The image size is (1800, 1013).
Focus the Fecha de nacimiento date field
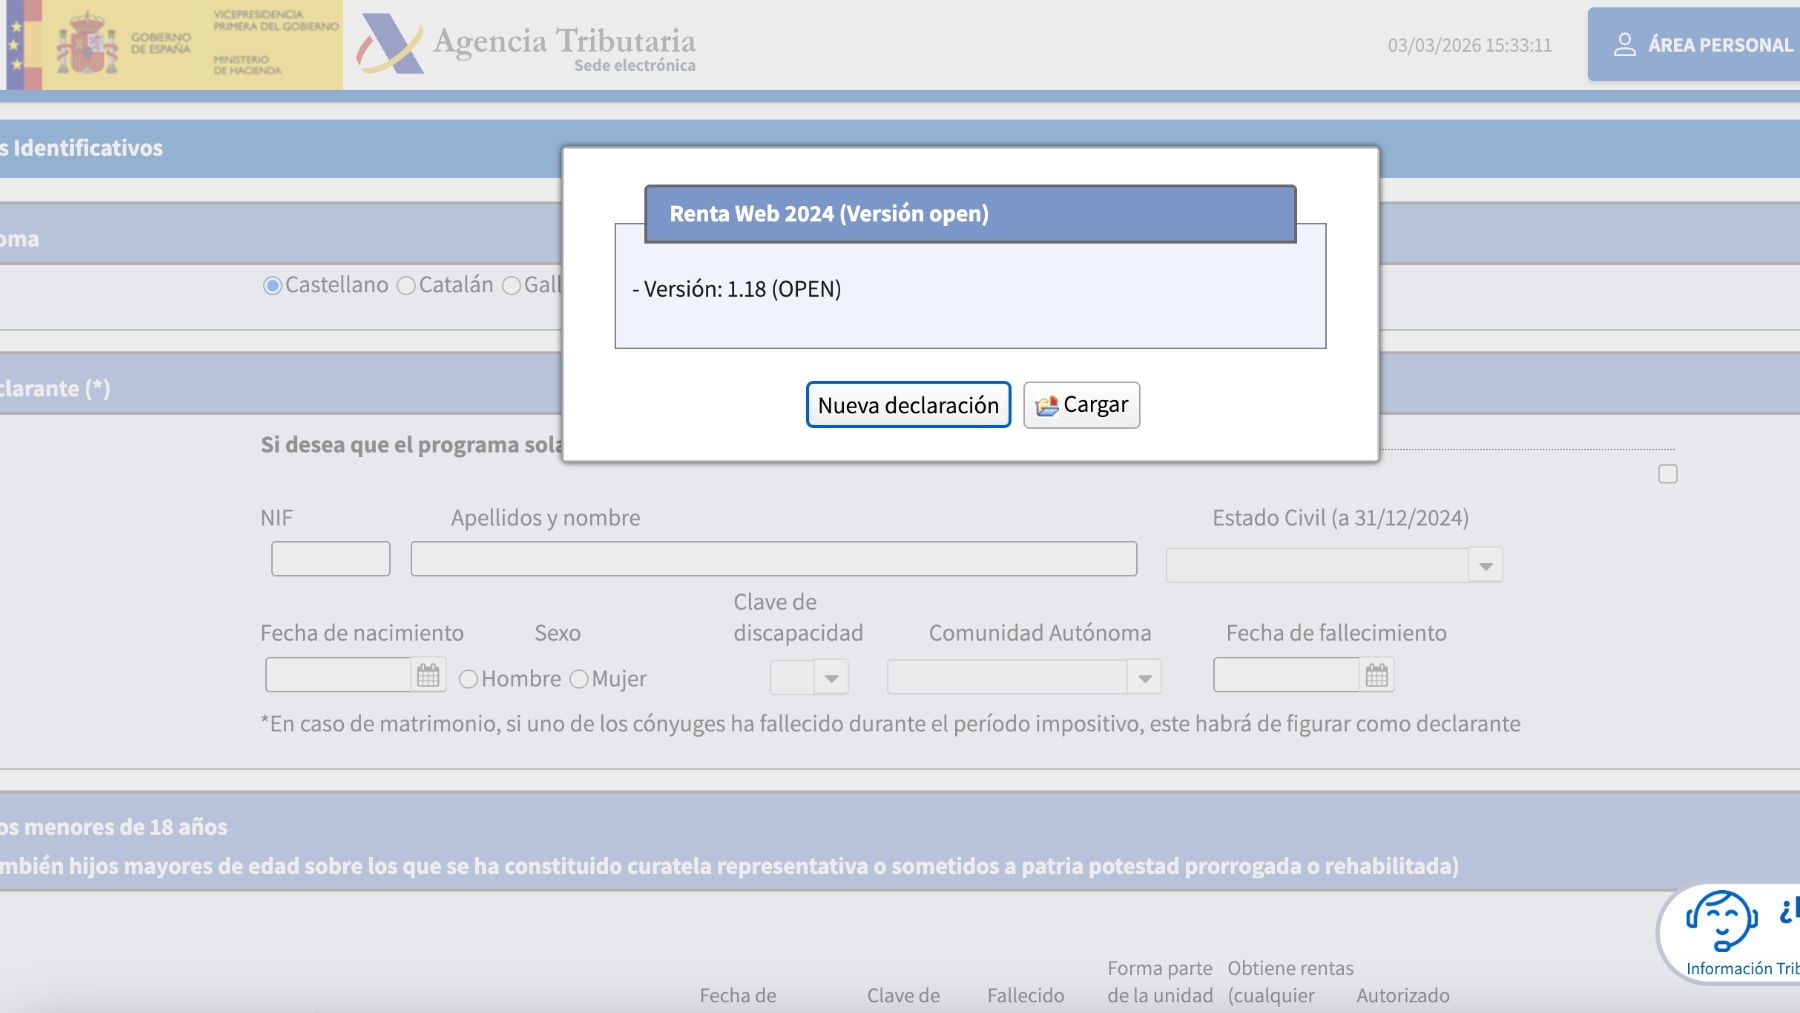(x=339, y=675)
